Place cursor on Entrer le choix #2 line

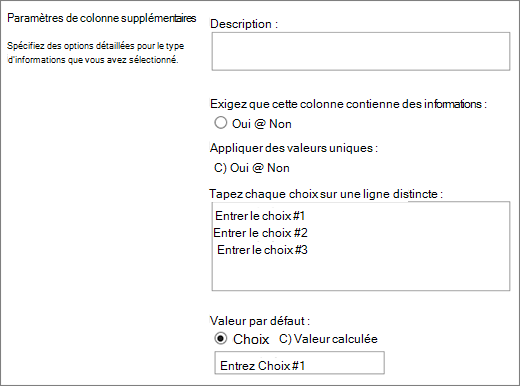[260, 233]
